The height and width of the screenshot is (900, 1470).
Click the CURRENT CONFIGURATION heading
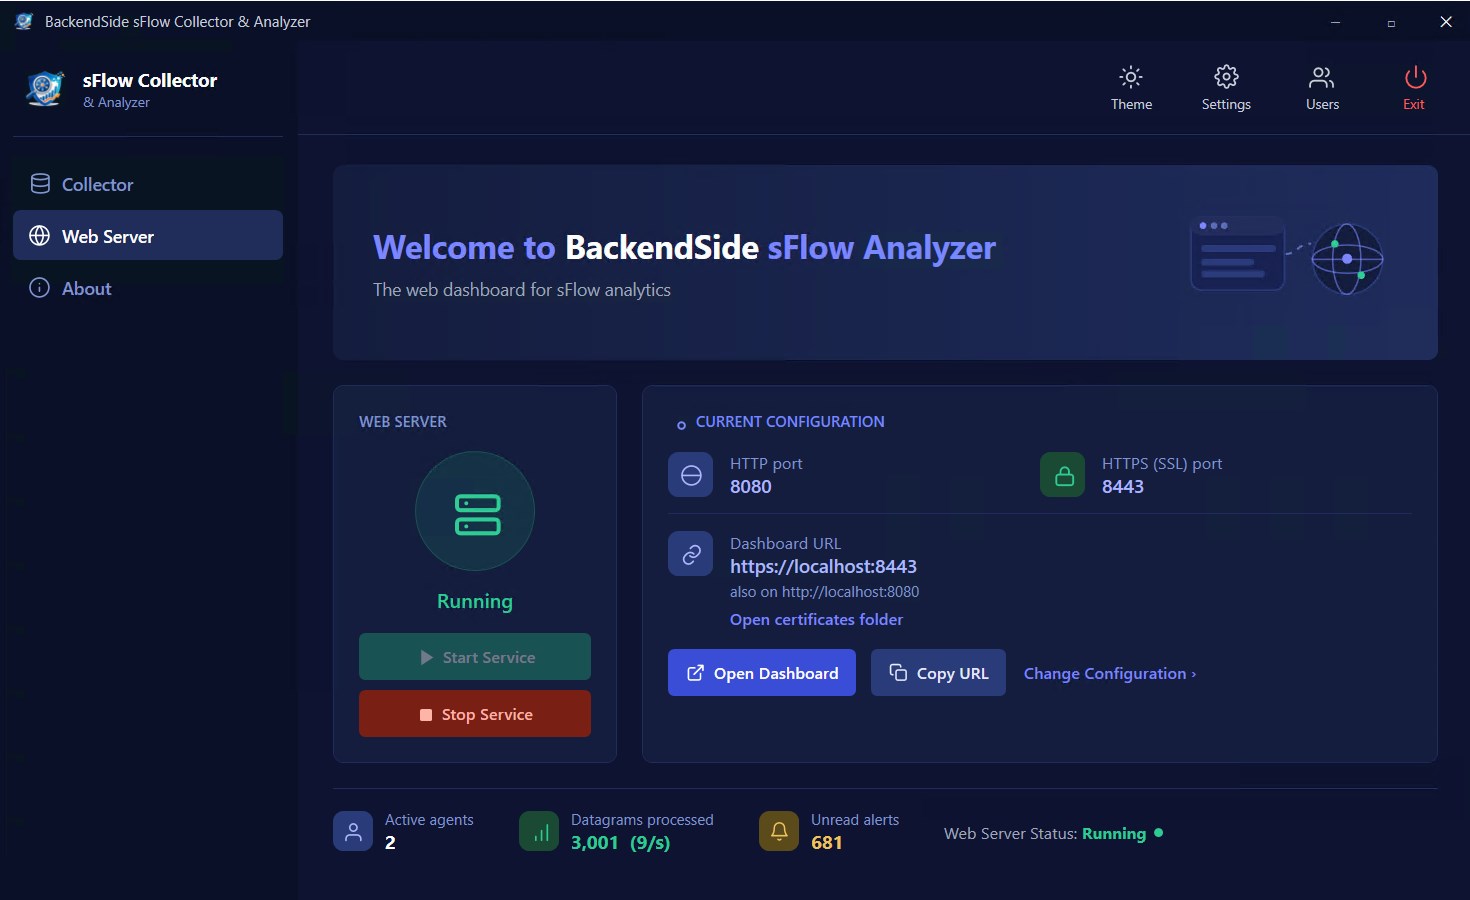coord(790,422)
